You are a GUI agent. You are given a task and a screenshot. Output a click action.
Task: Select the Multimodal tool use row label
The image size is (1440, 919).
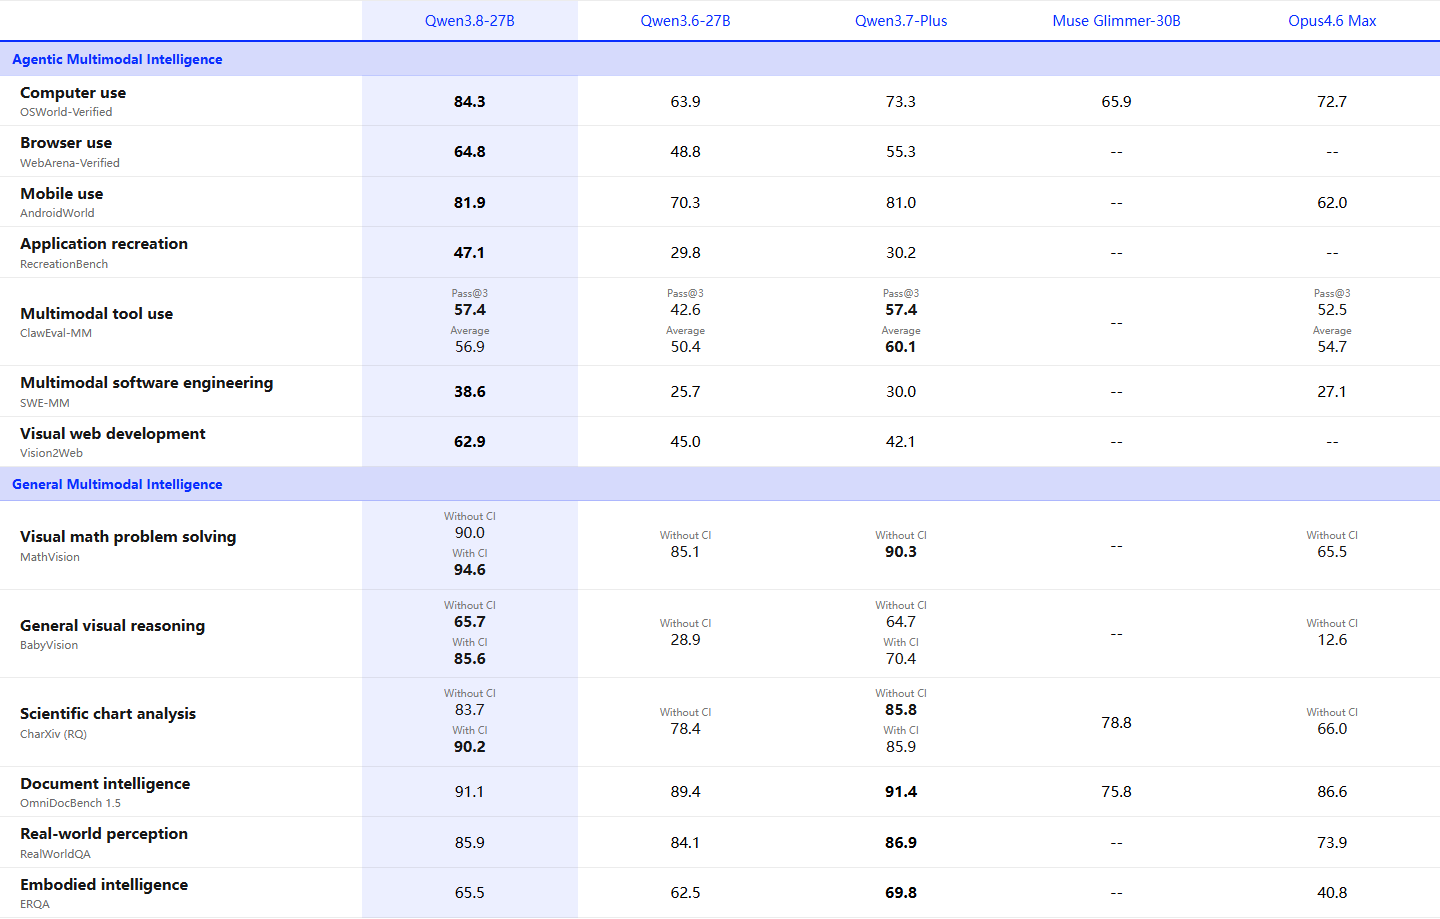click(96, 314)
